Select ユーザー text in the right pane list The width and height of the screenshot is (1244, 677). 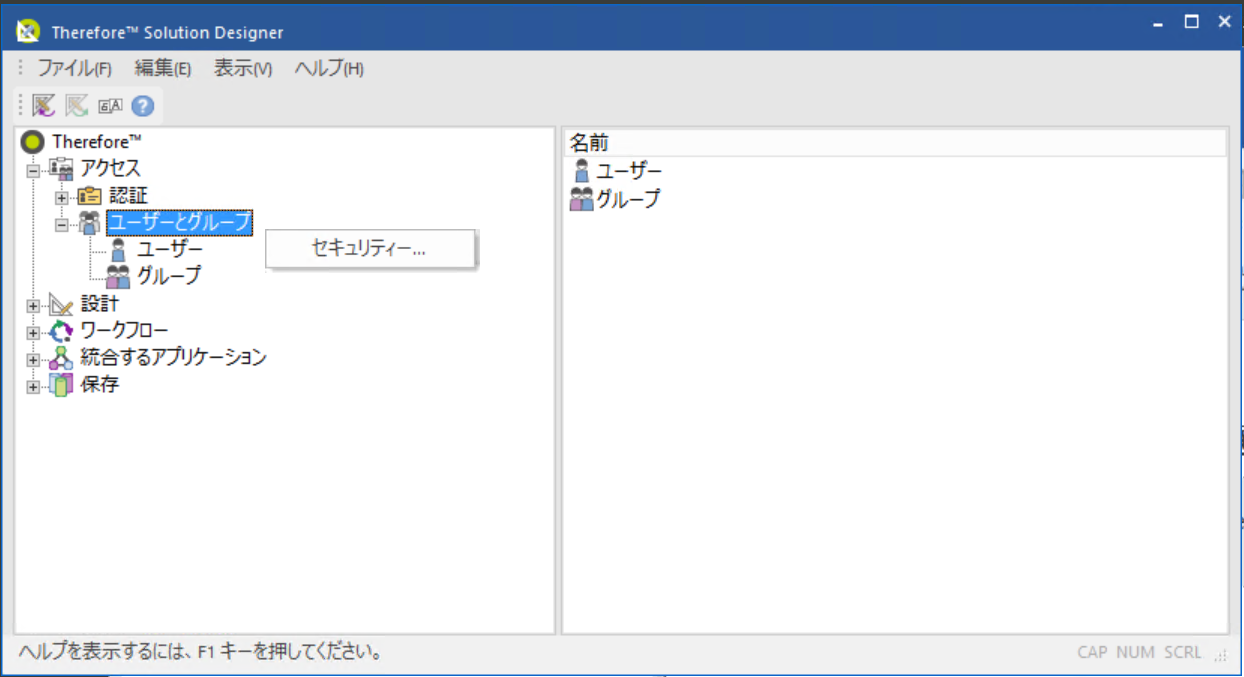tap(629, 171)
